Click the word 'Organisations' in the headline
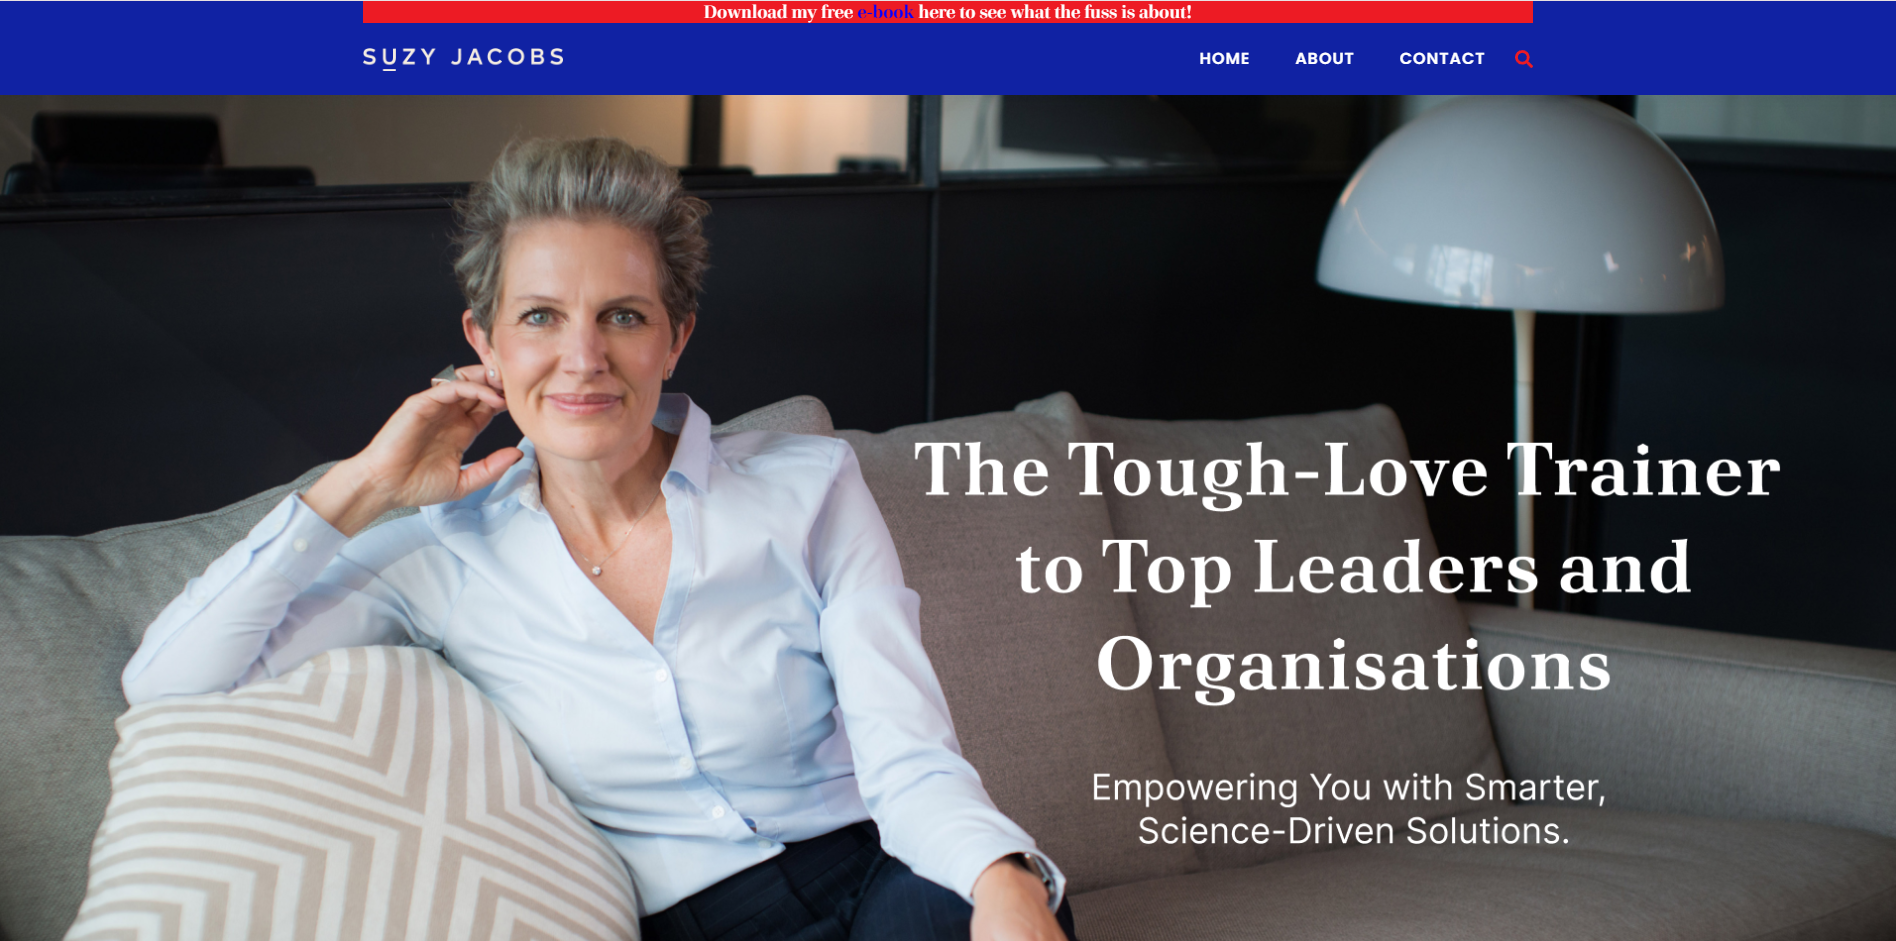Viewport: 1896px width, 941px height. pyautogui.click(x=1353, y=665)
